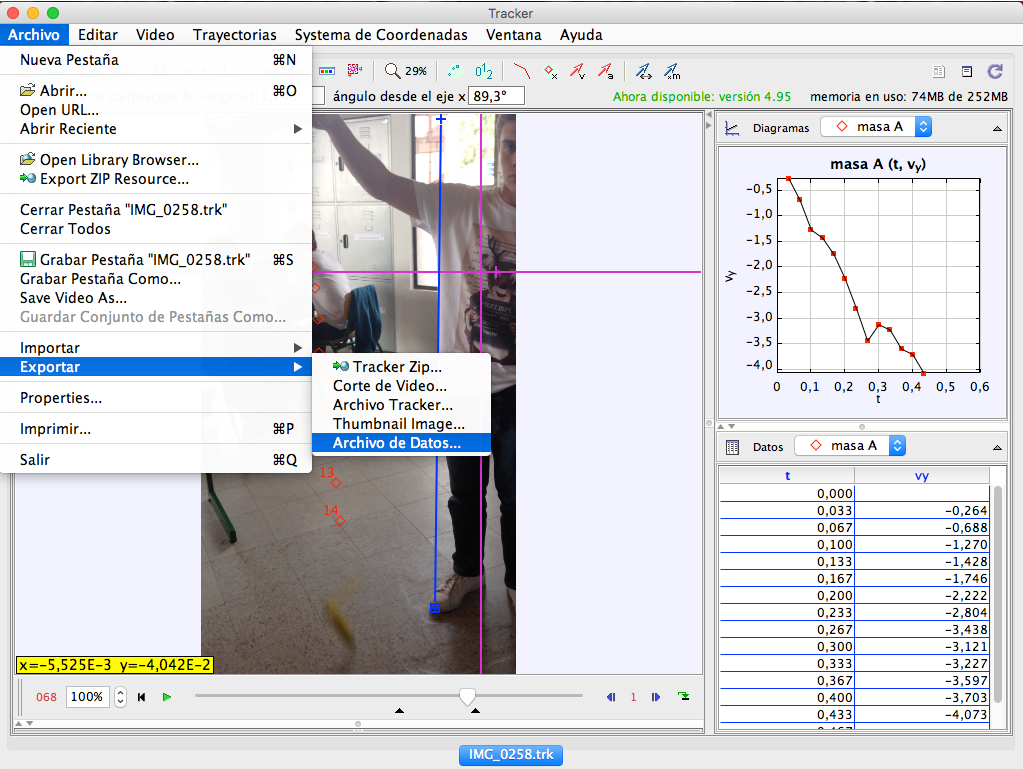Toggle the positions display icon
The height and width of the screenshot is (769, 1023).
click(x=551, y=70)
